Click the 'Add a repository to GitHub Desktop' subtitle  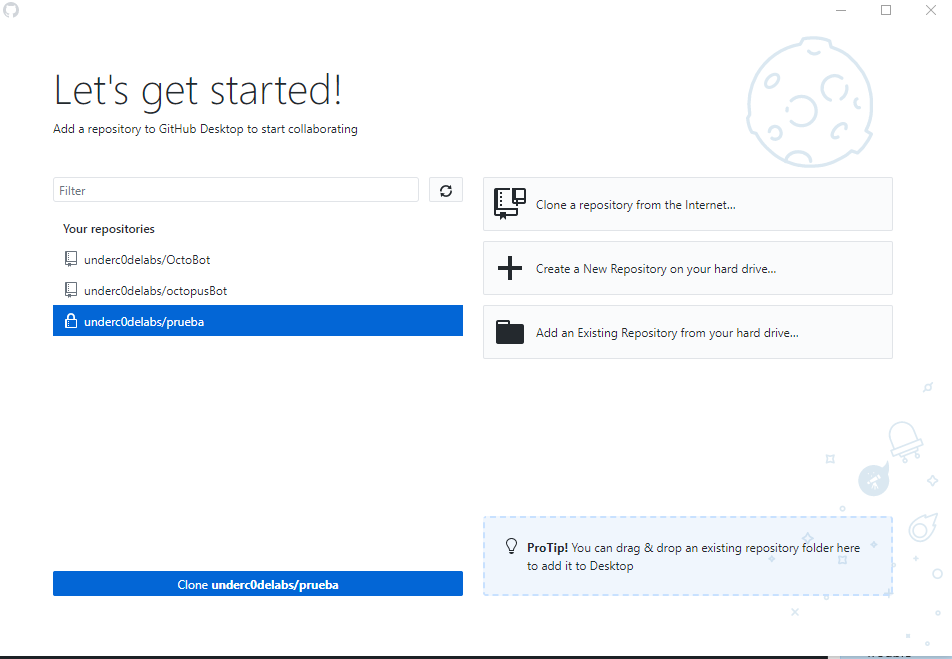pos(205,129)
